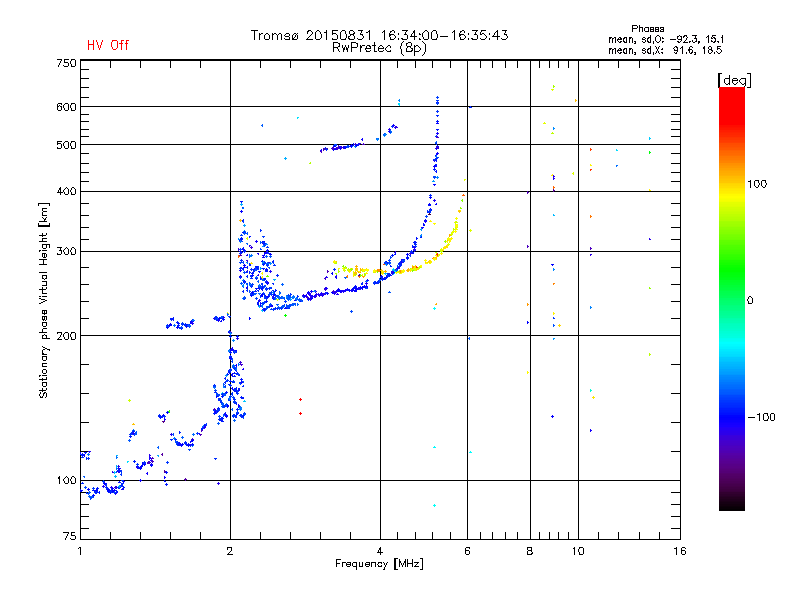The width and height of the screenshot is (800, 600).
Task: Click the colorbar tick label '0'
Action: [x=750, y=301]
